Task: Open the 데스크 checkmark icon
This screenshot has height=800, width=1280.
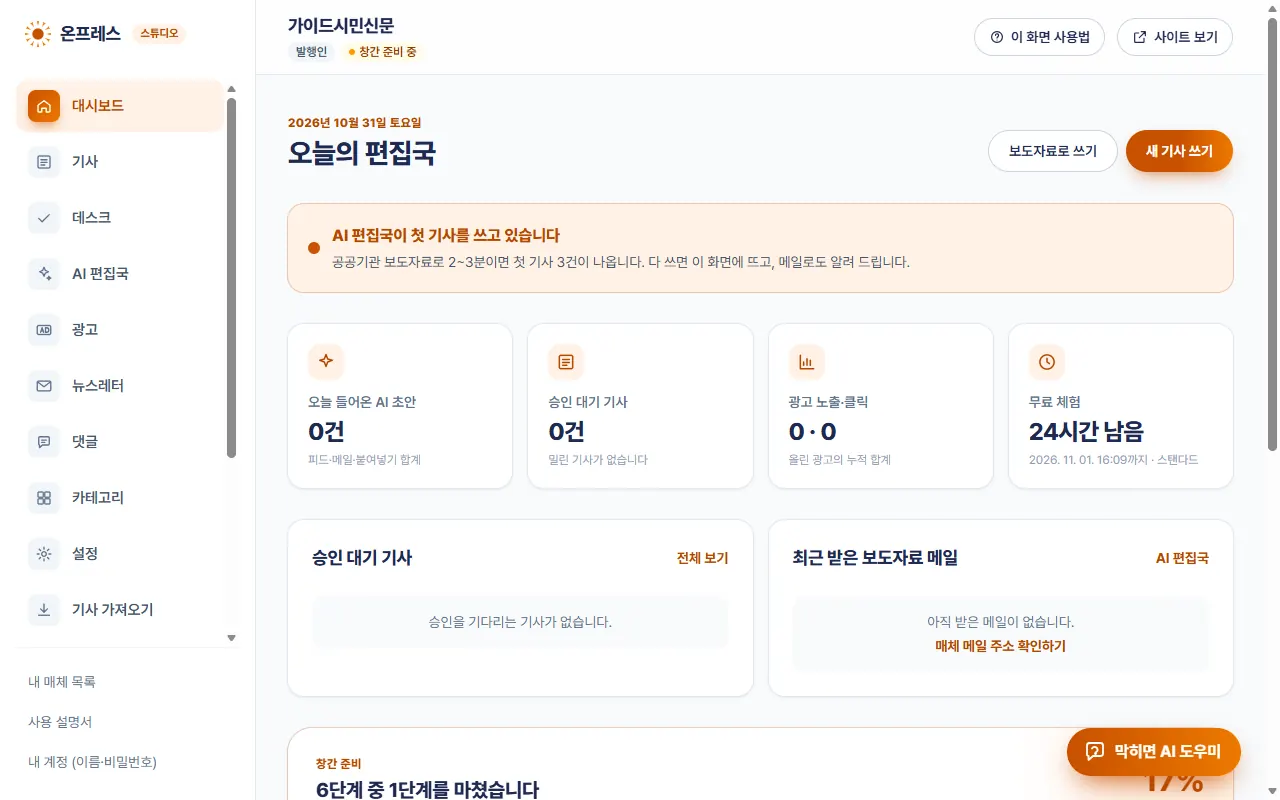Action: pos(44,218)
